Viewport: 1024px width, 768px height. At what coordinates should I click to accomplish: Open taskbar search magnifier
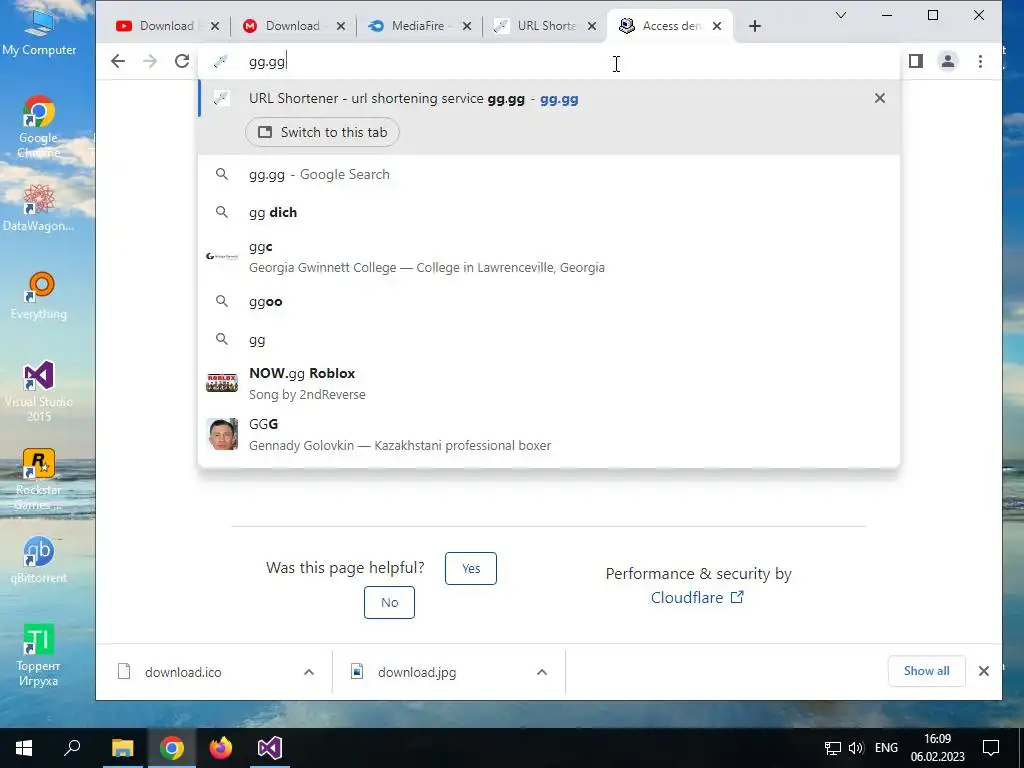tap(72, 748)
